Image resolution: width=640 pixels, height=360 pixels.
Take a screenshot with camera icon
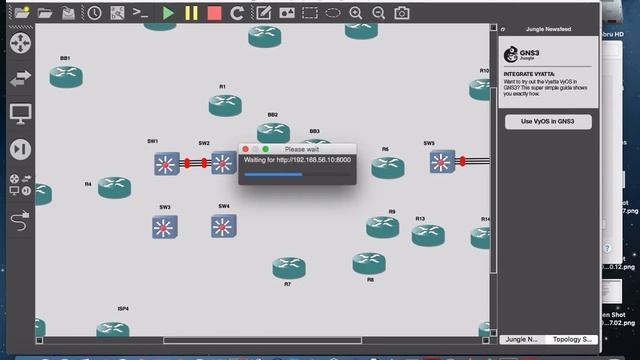click(402, 13)
